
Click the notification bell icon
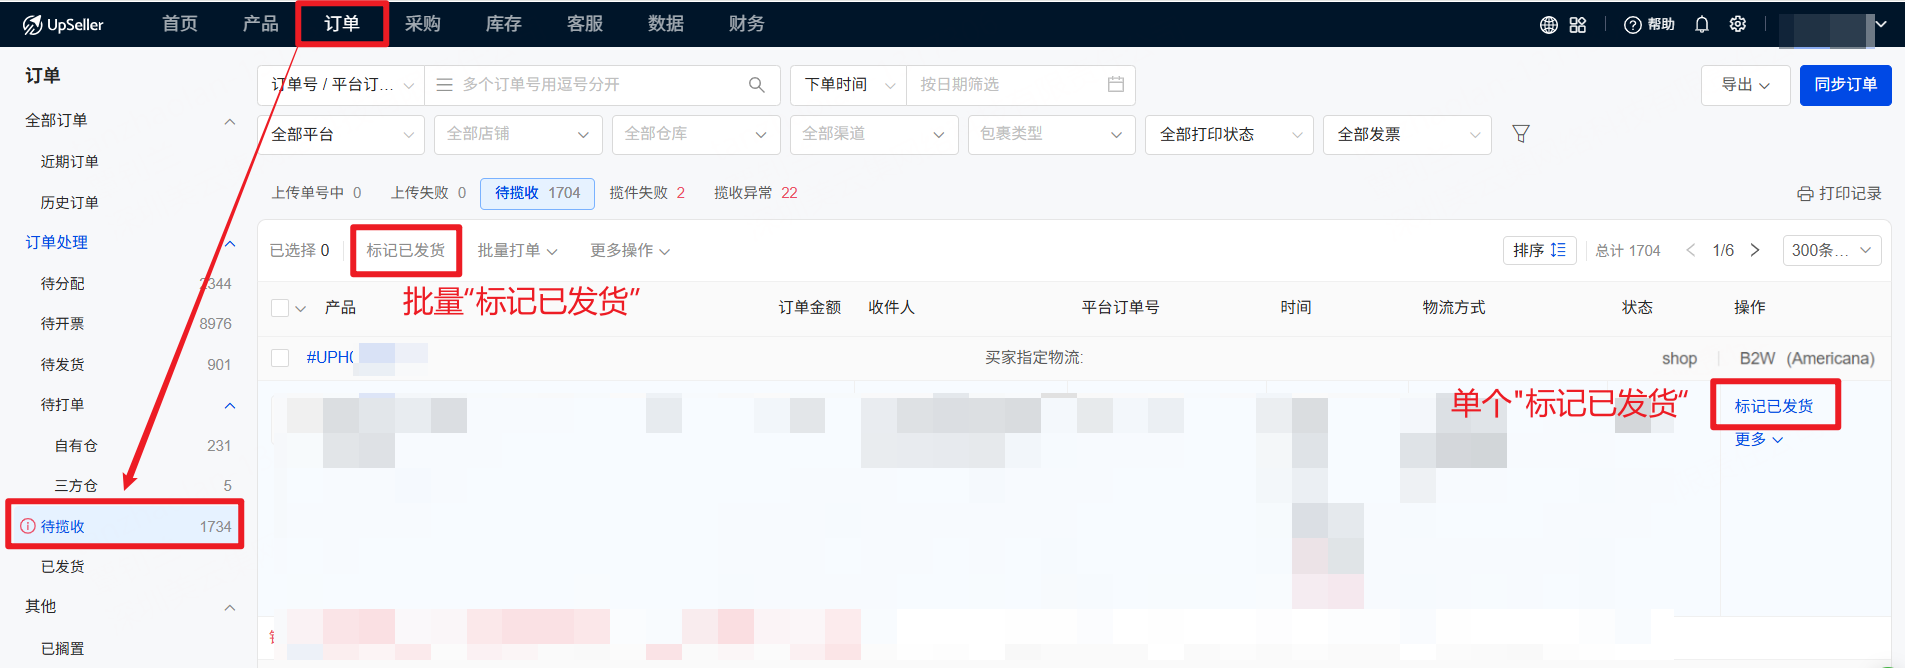[1702, 25]
